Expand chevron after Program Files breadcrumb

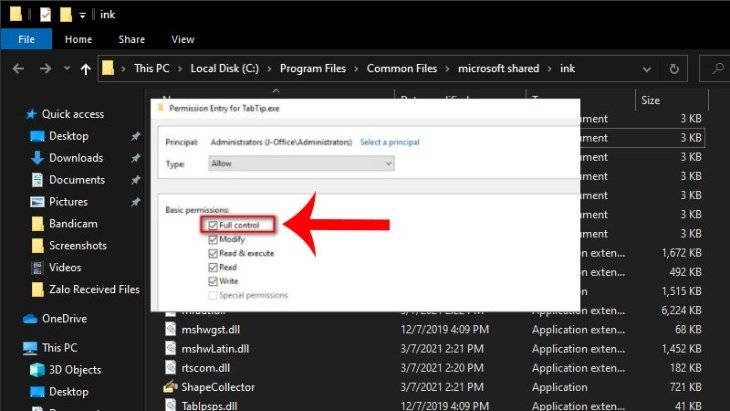pyautogui.click(x=356, y=69)
